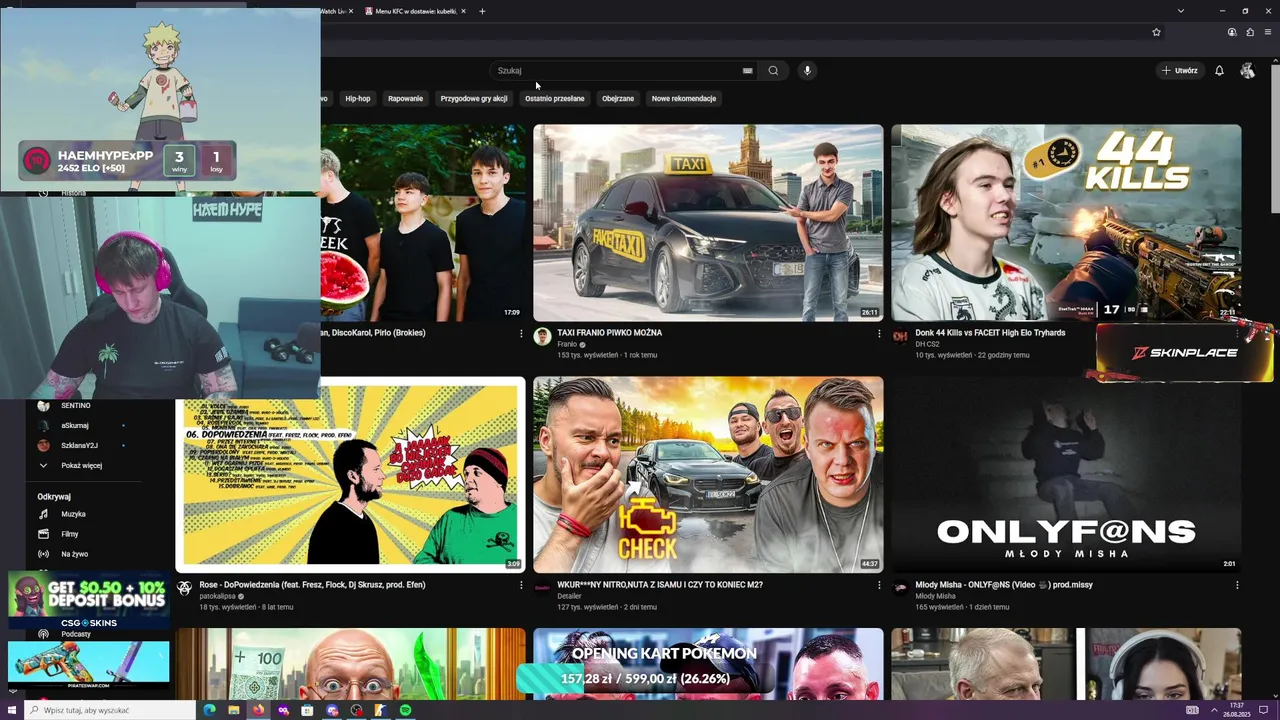This screenshot has width=1280, height=720.
Task: Open Firefox hamburger application menu
Action: pyautogui.click(x=1268, y=32)
